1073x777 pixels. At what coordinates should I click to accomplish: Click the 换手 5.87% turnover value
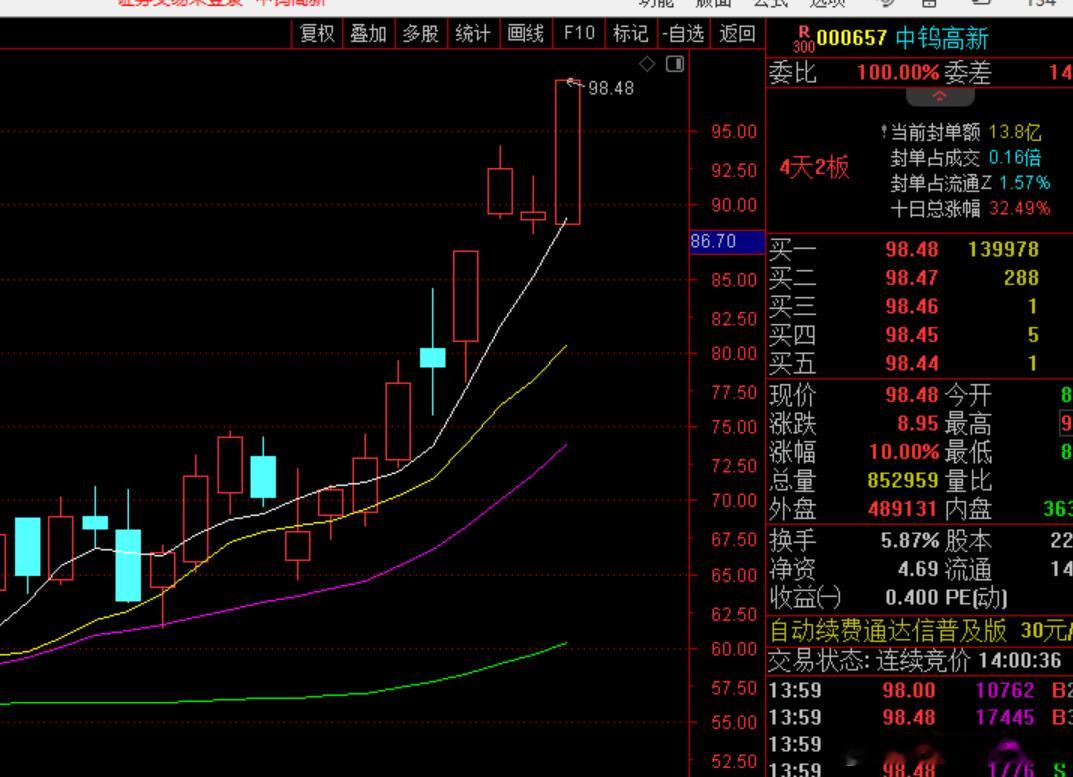point(909,541)
